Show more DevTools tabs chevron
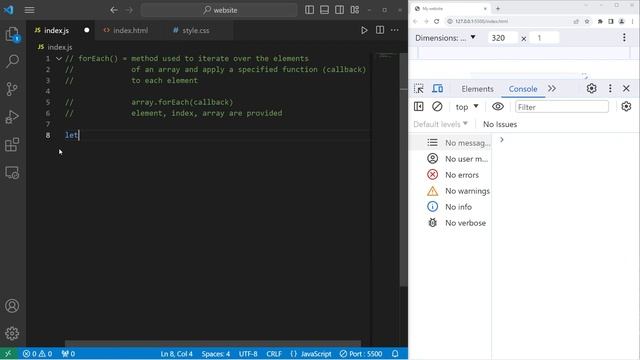Image resolution: width=640 pixels, height=360 pixels. click(552, 89)
